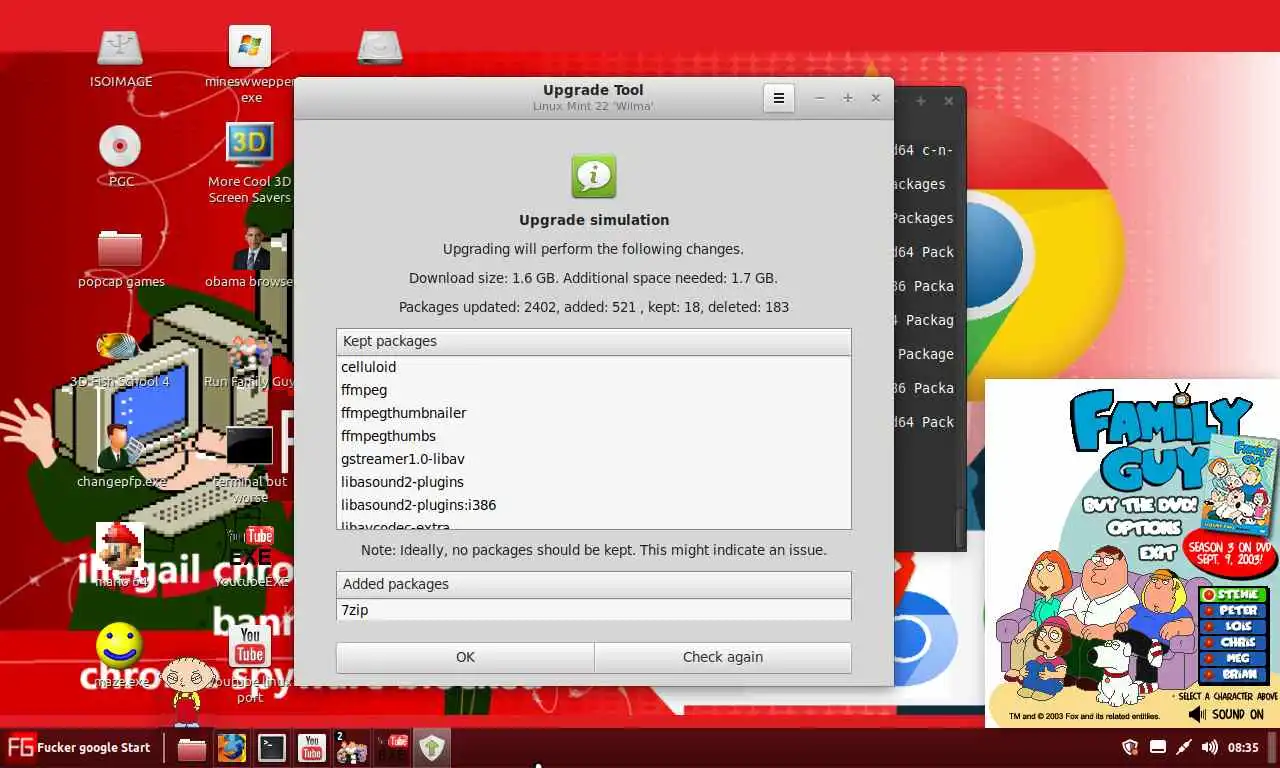Select the gstreamer1.0-libav row

594,459
